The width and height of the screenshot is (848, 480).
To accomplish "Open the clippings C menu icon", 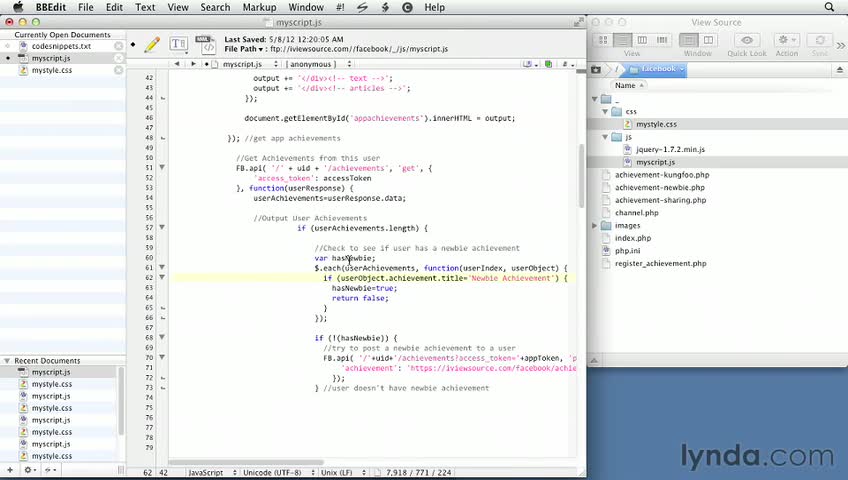I will pyautogui.click(x=407, y=8).
